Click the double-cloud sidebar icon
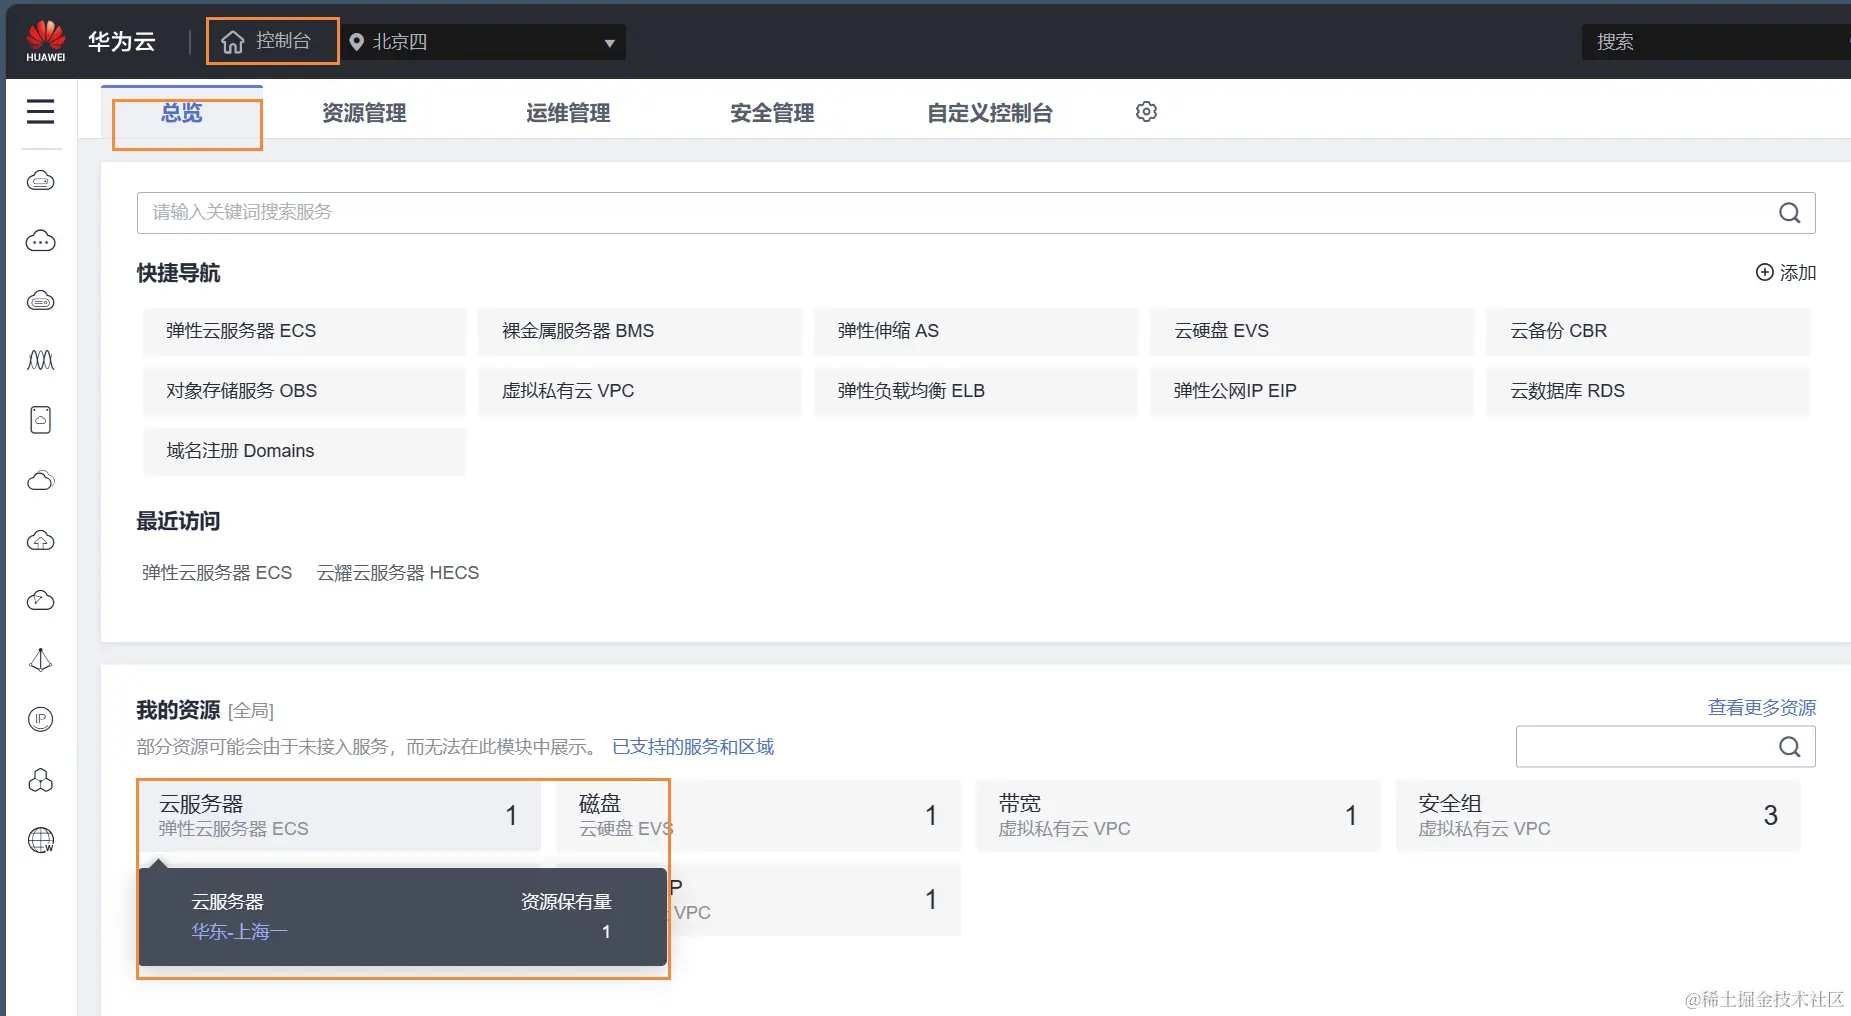The height and width of the screenshot is (1016, 1851). pyautogui.click(x=41, y=480)
